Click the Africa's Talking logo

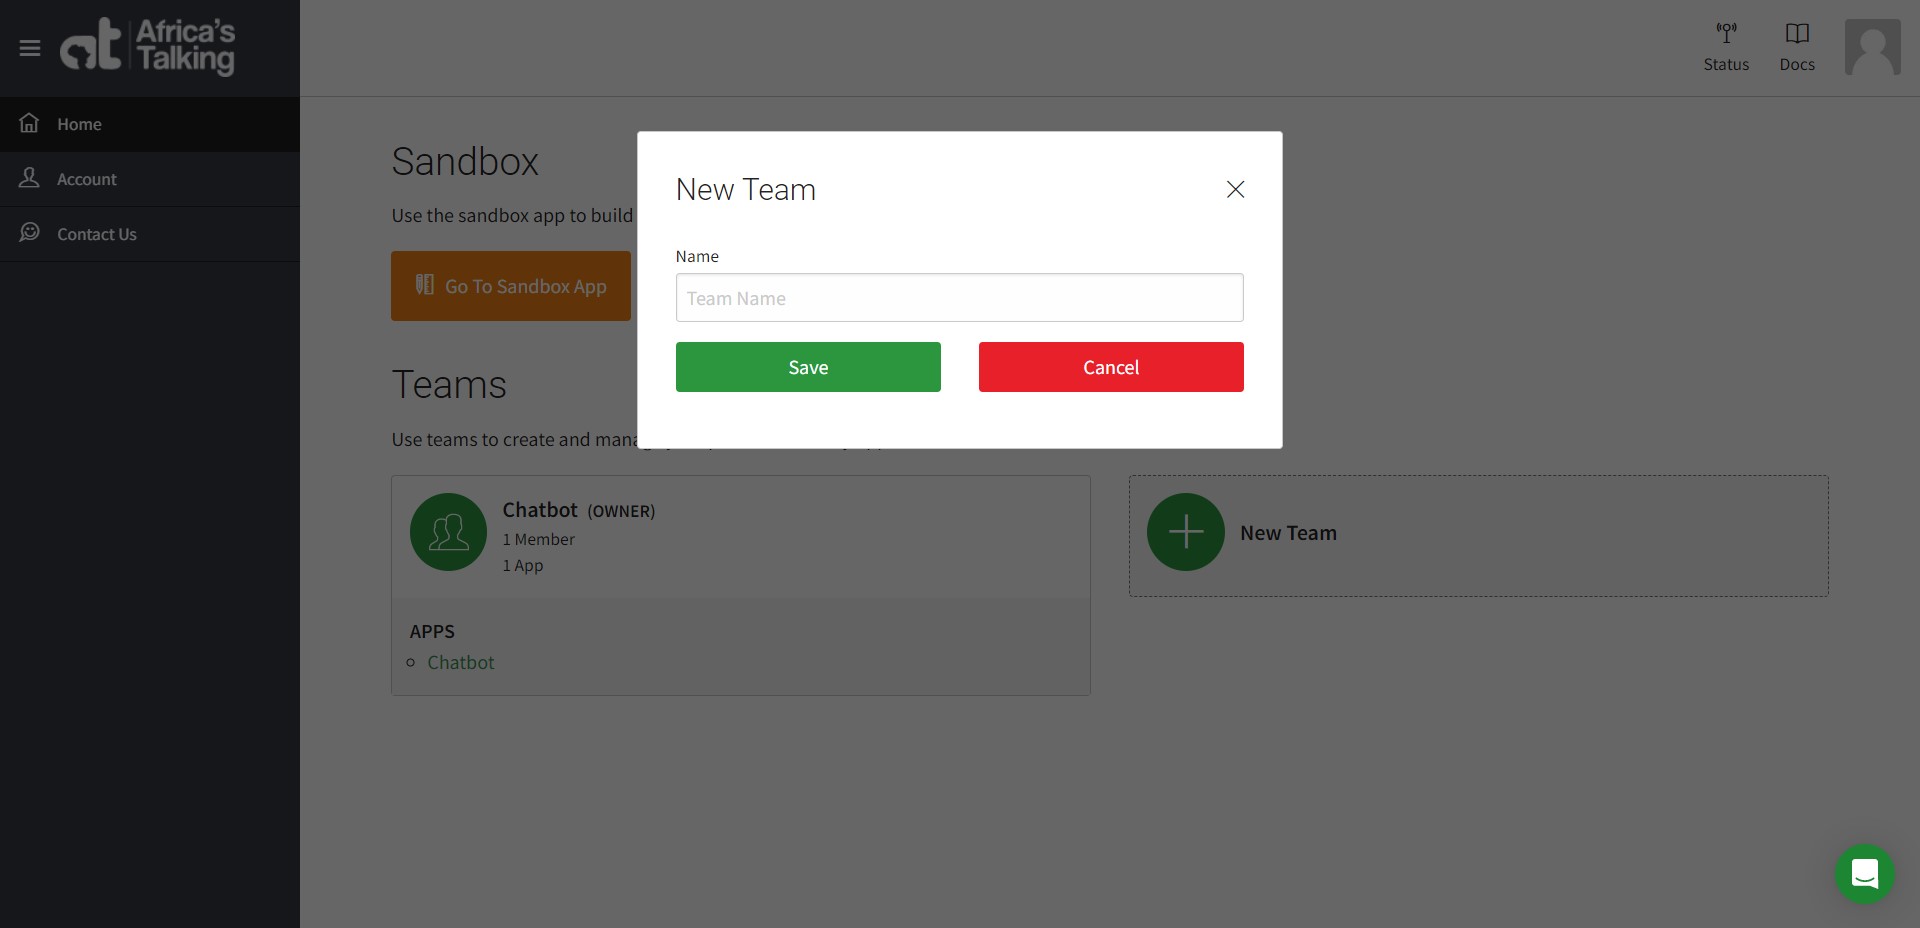(148, 47)
